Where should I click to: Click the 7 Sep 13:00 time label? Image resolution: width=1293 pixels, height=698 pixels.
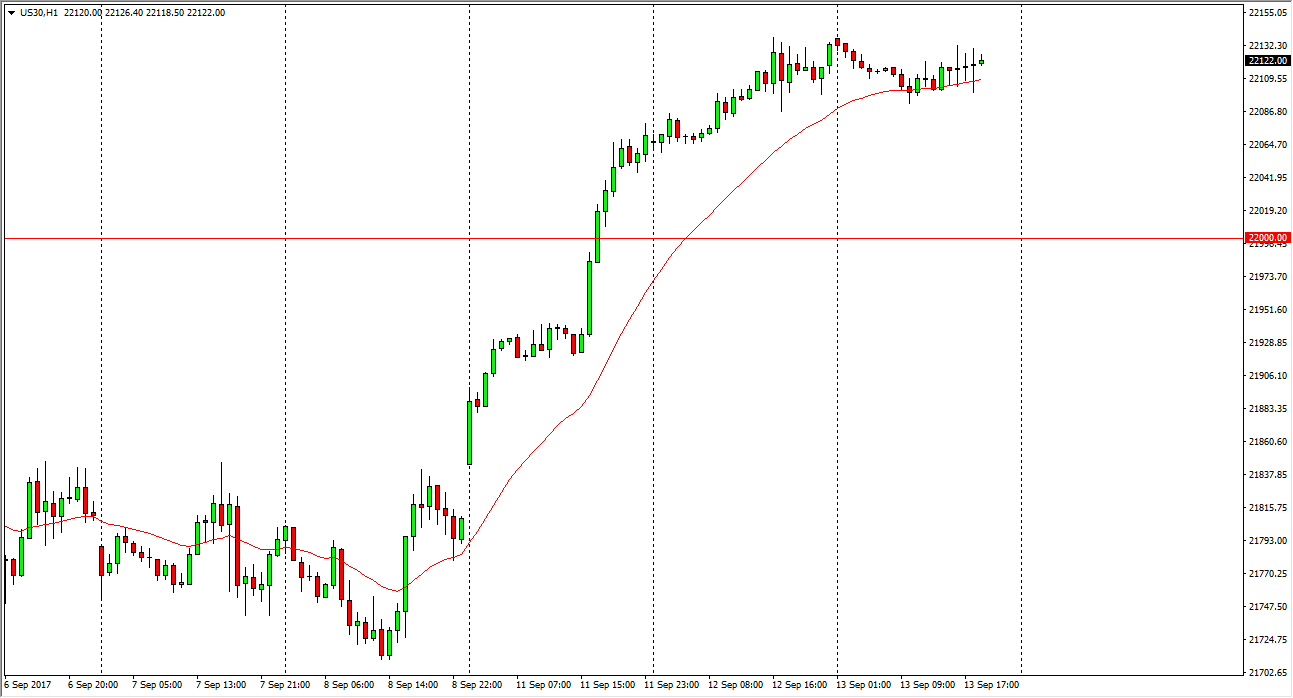[x=220, y=685]
